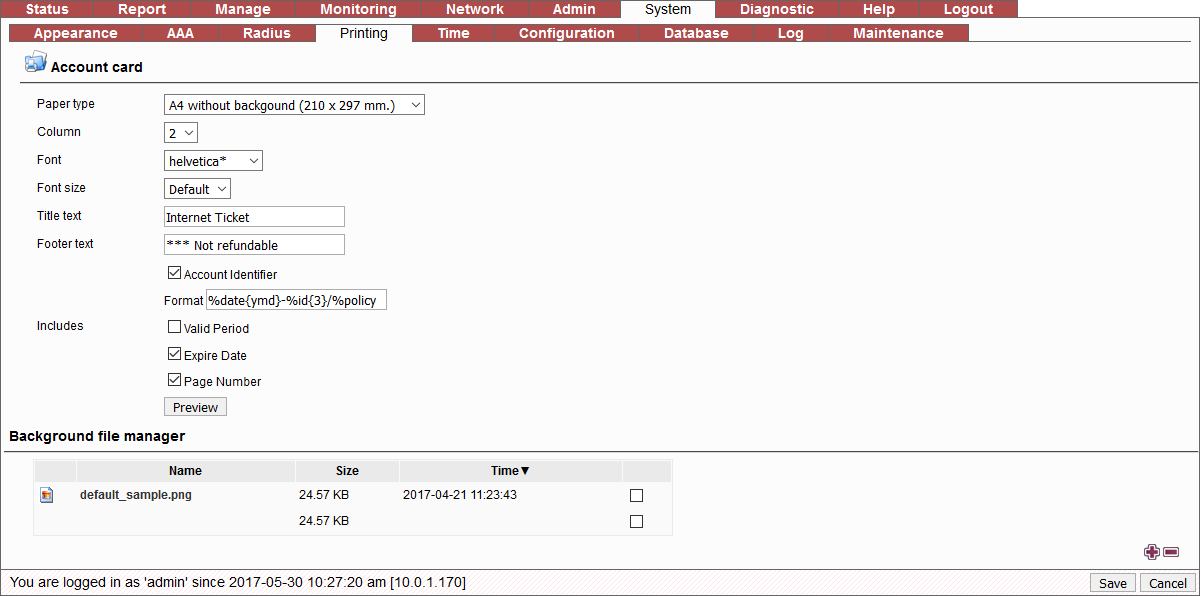
Task: Open the Paper type dropdown
Action: click(294, 105)
